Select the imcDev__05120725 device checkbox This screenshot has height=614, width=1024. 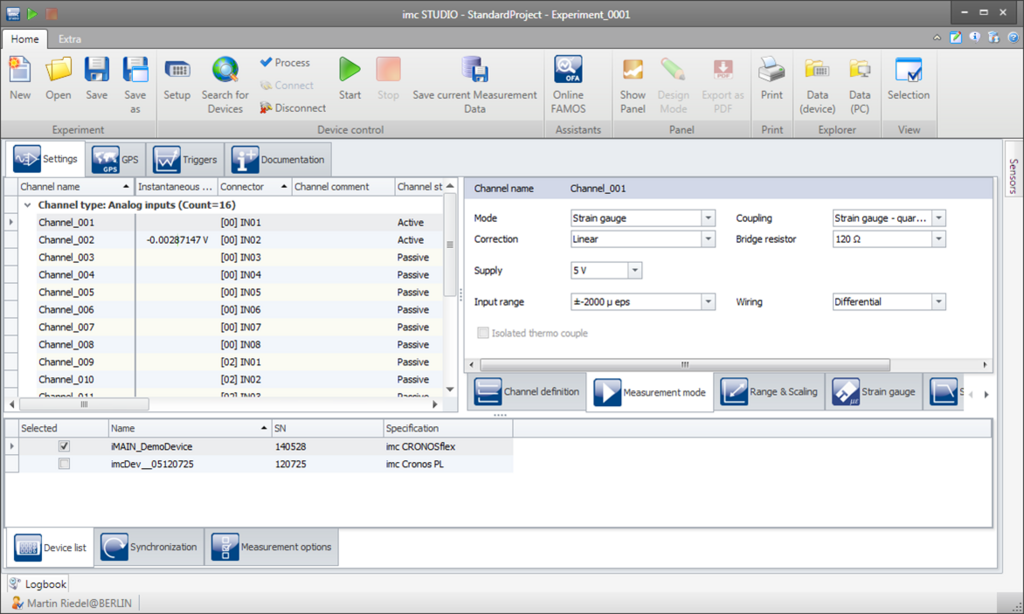(64, 465)
